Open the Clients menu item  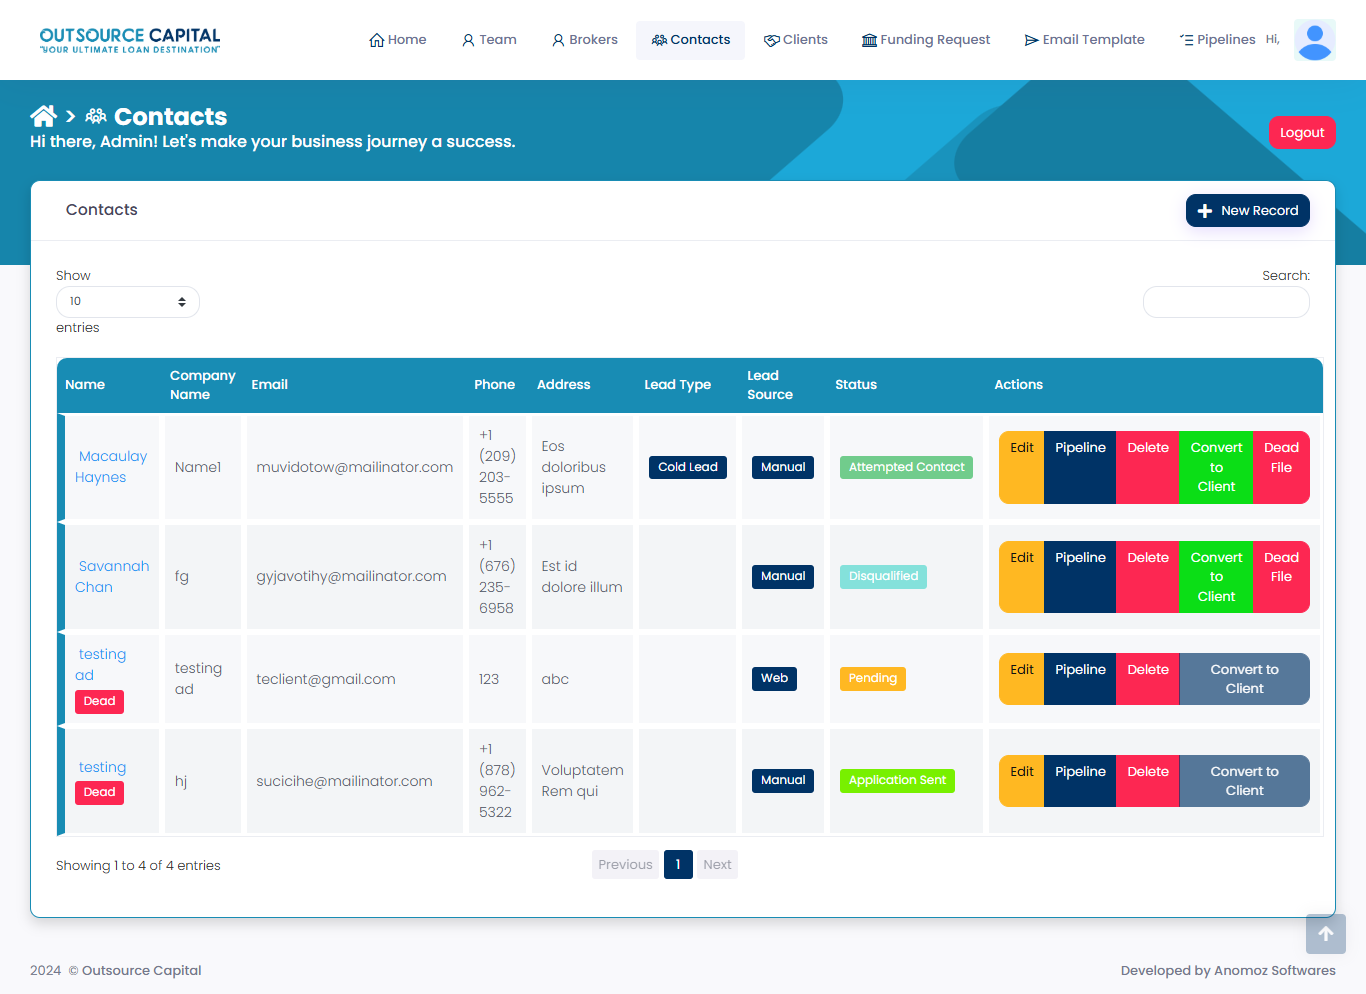tap(796, 40)
